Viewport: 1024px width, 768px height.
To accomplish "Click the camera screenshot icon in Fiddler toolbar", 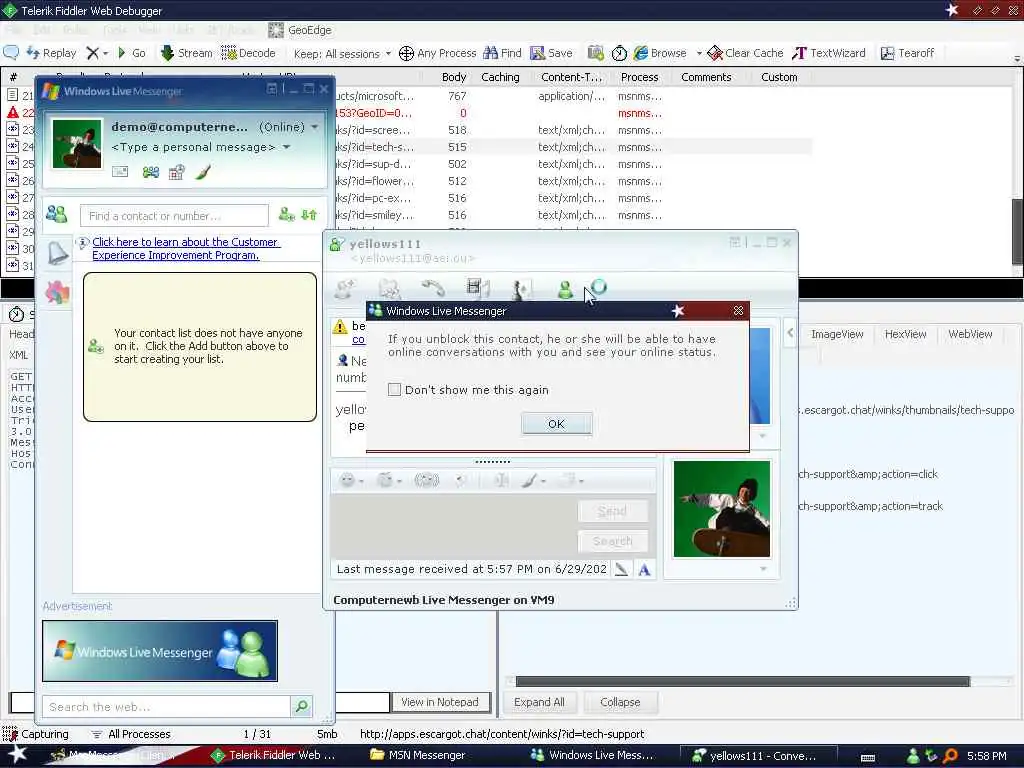I will pos(595,53).
